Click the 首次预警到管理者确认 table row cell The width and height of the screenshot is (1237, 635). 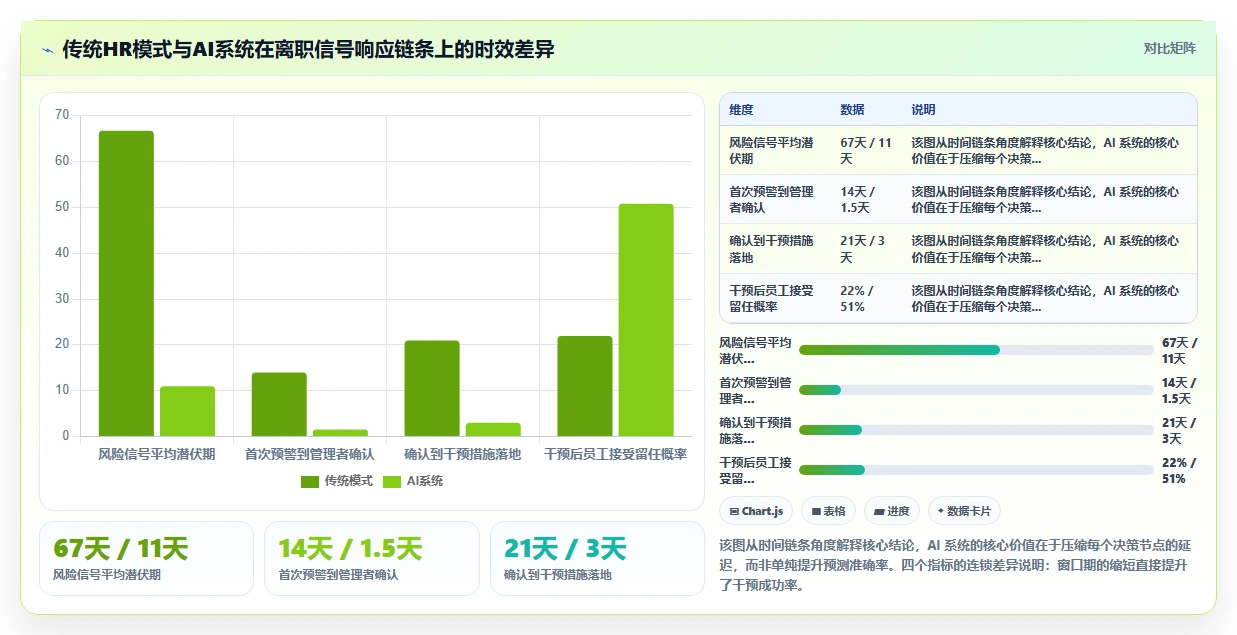775,200
